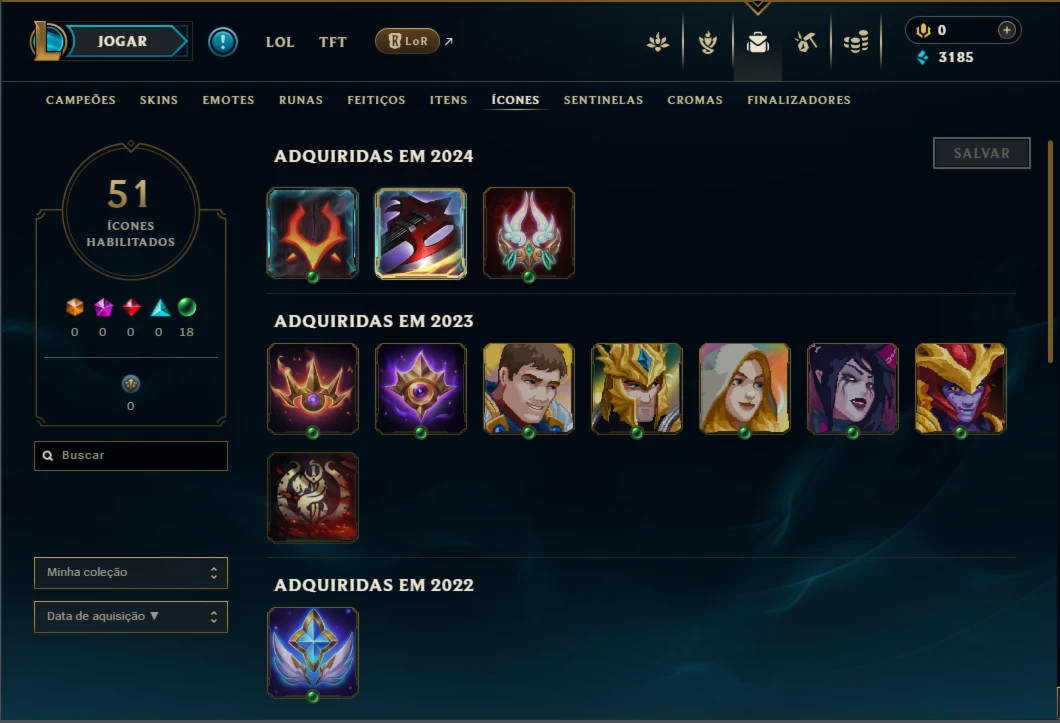Click the blue exclamation notification icon
The width and height of the screenshot is (1060, 723).
(x=222, y=42)
